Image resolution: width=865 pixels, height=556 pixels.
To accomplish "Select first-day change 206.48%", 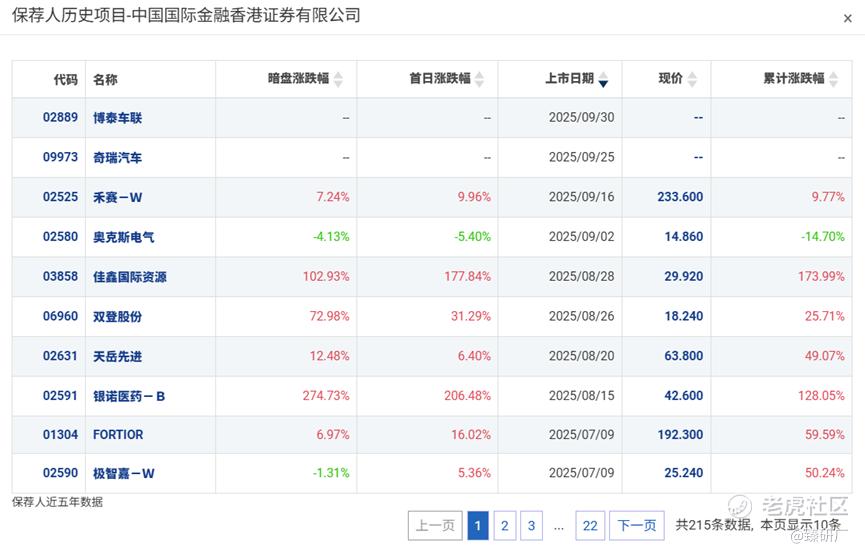I will tap(467, 395).
